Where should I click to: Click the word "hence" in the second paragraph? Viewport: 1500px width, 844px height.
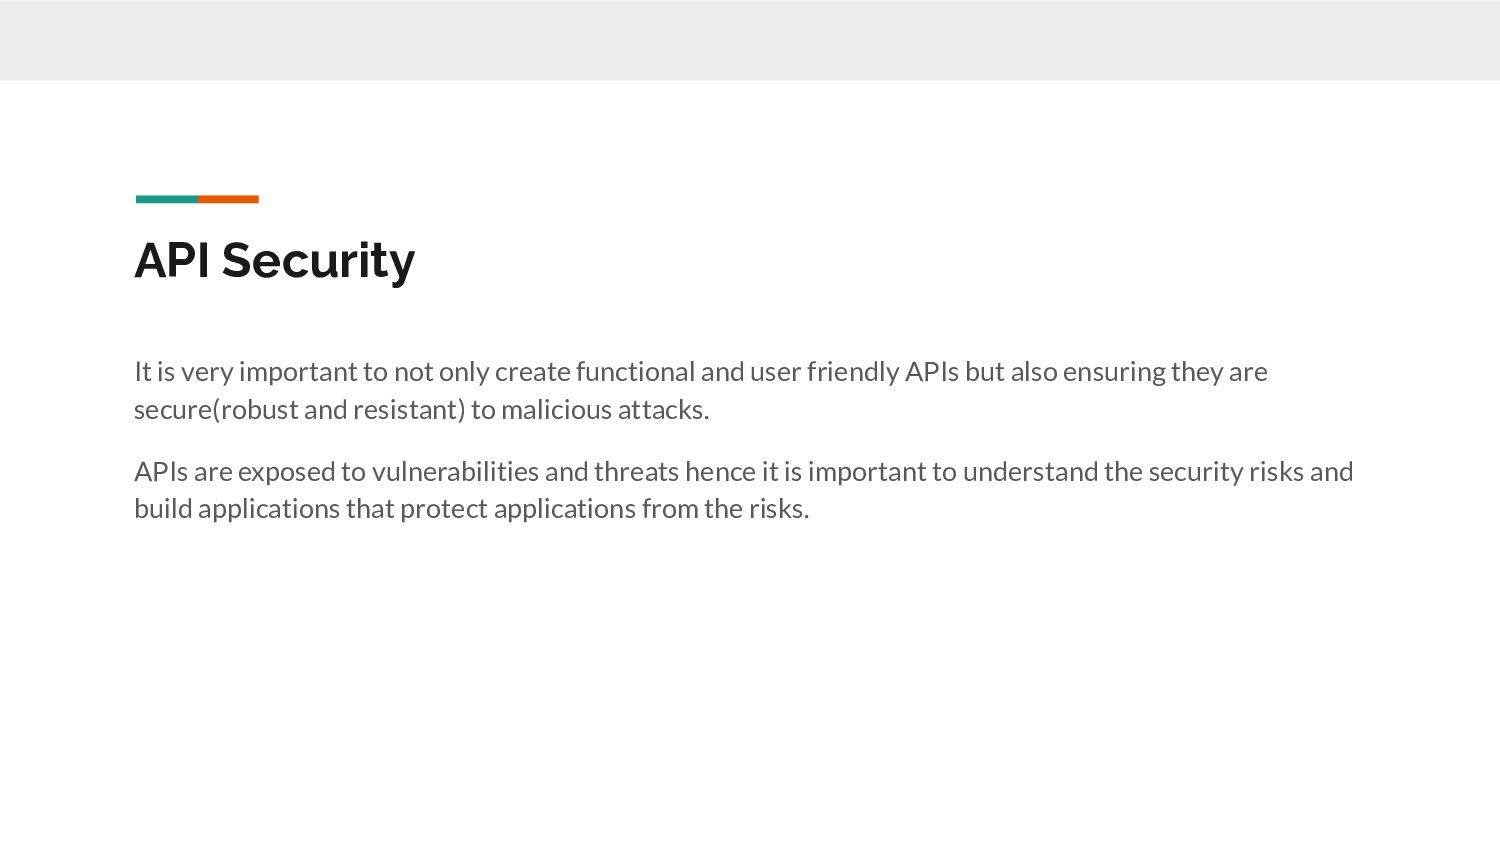click(720, 472)
